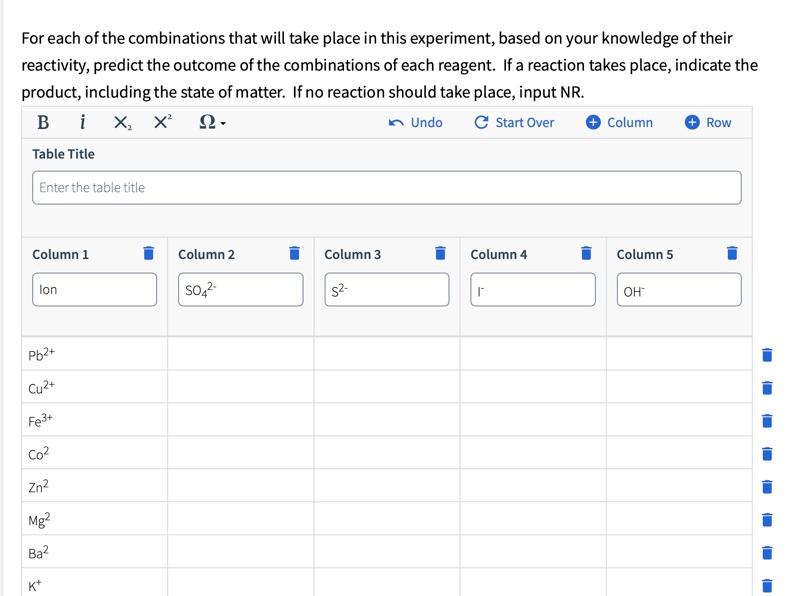
Task: Edit the SO4 2- column header field
Action: point(240,290)
